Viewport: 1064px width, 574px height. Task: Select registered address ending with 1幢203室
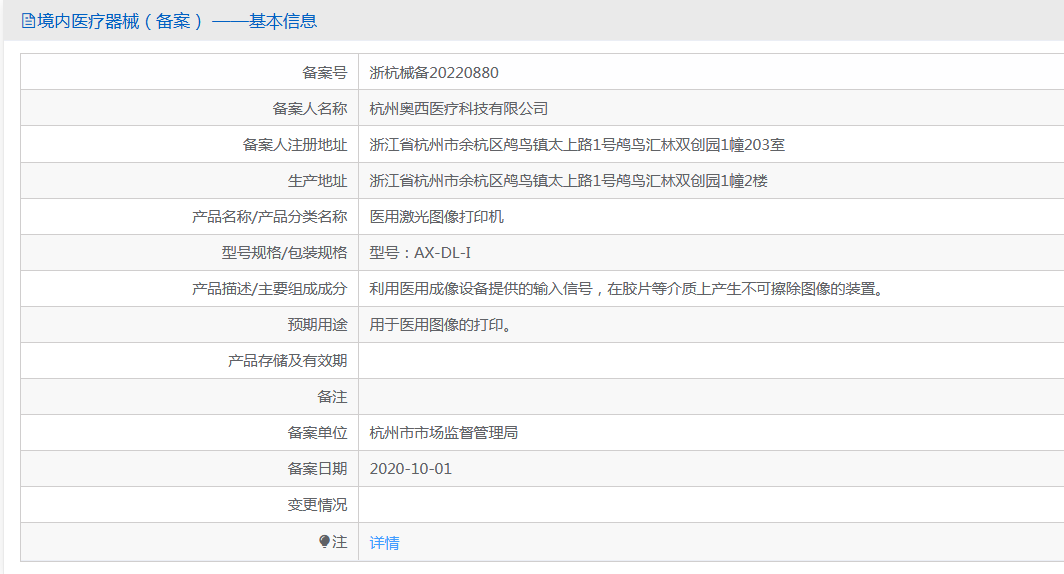click(x=577, y=145)
